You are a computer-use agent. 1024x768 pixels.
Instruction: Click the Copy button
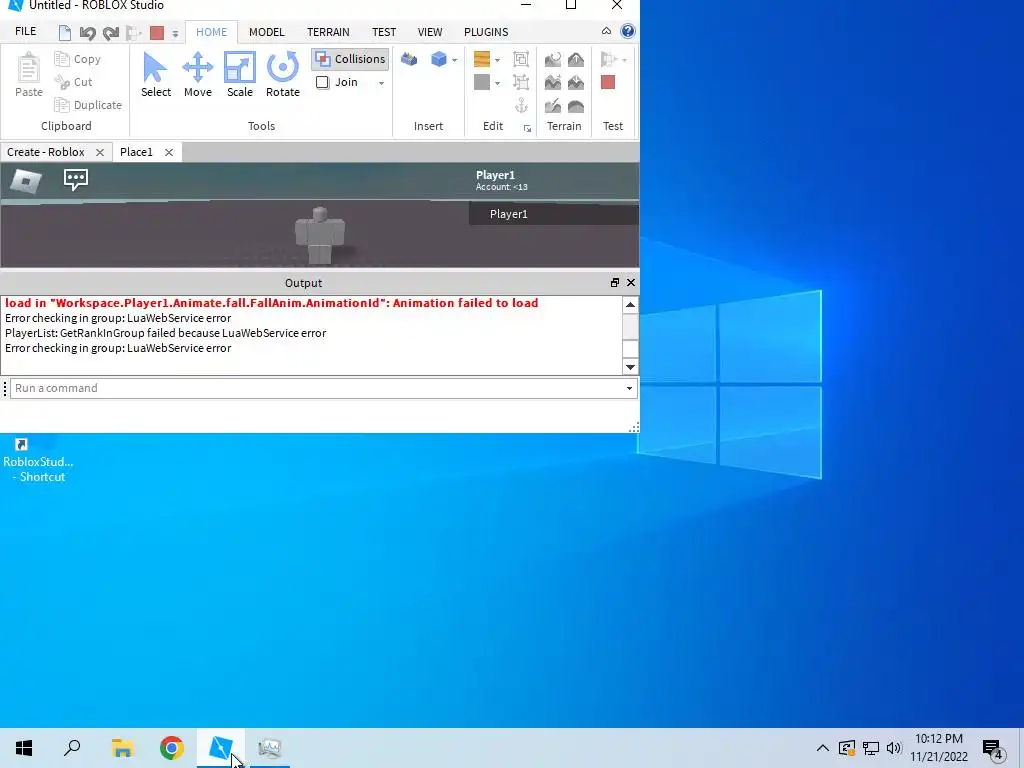coord(78,59)
